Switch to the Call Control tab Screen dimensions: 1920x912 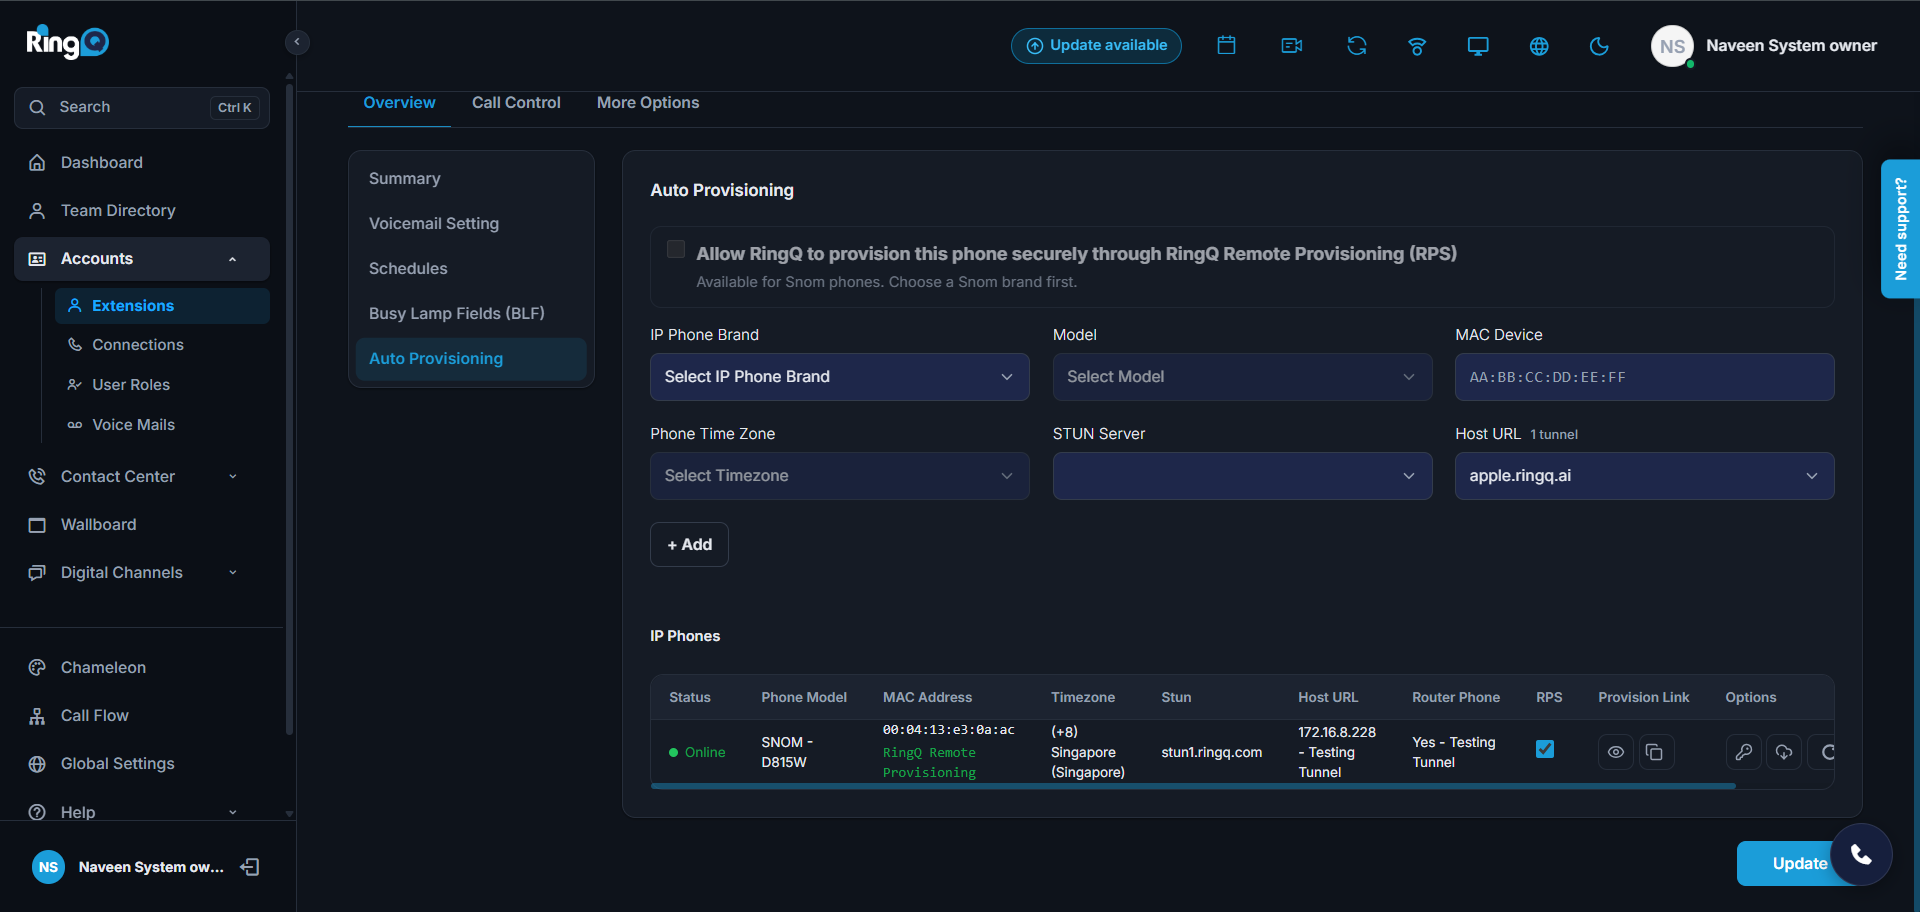coord(516,103)
